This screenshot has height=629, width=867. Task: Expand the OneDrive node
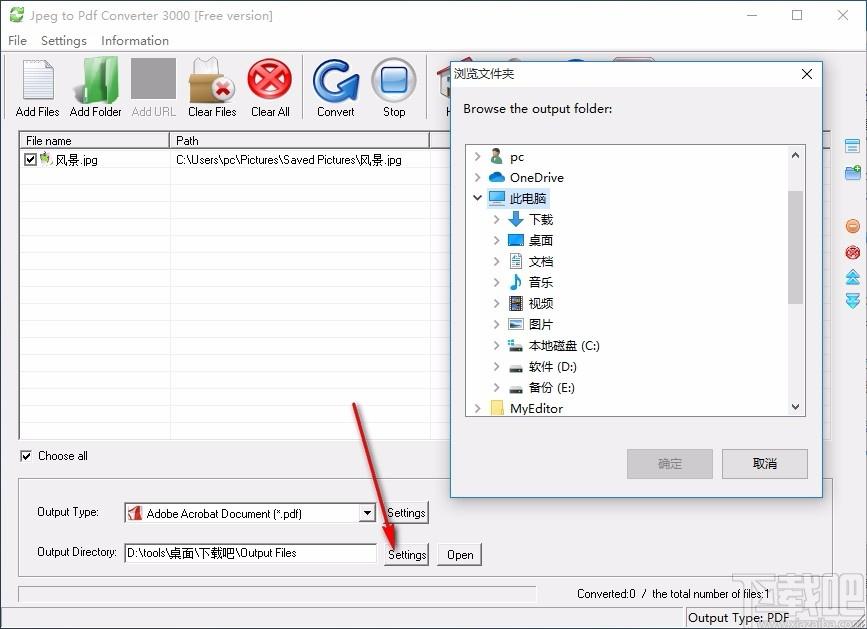pyautogui.click(x=478, y=177)
